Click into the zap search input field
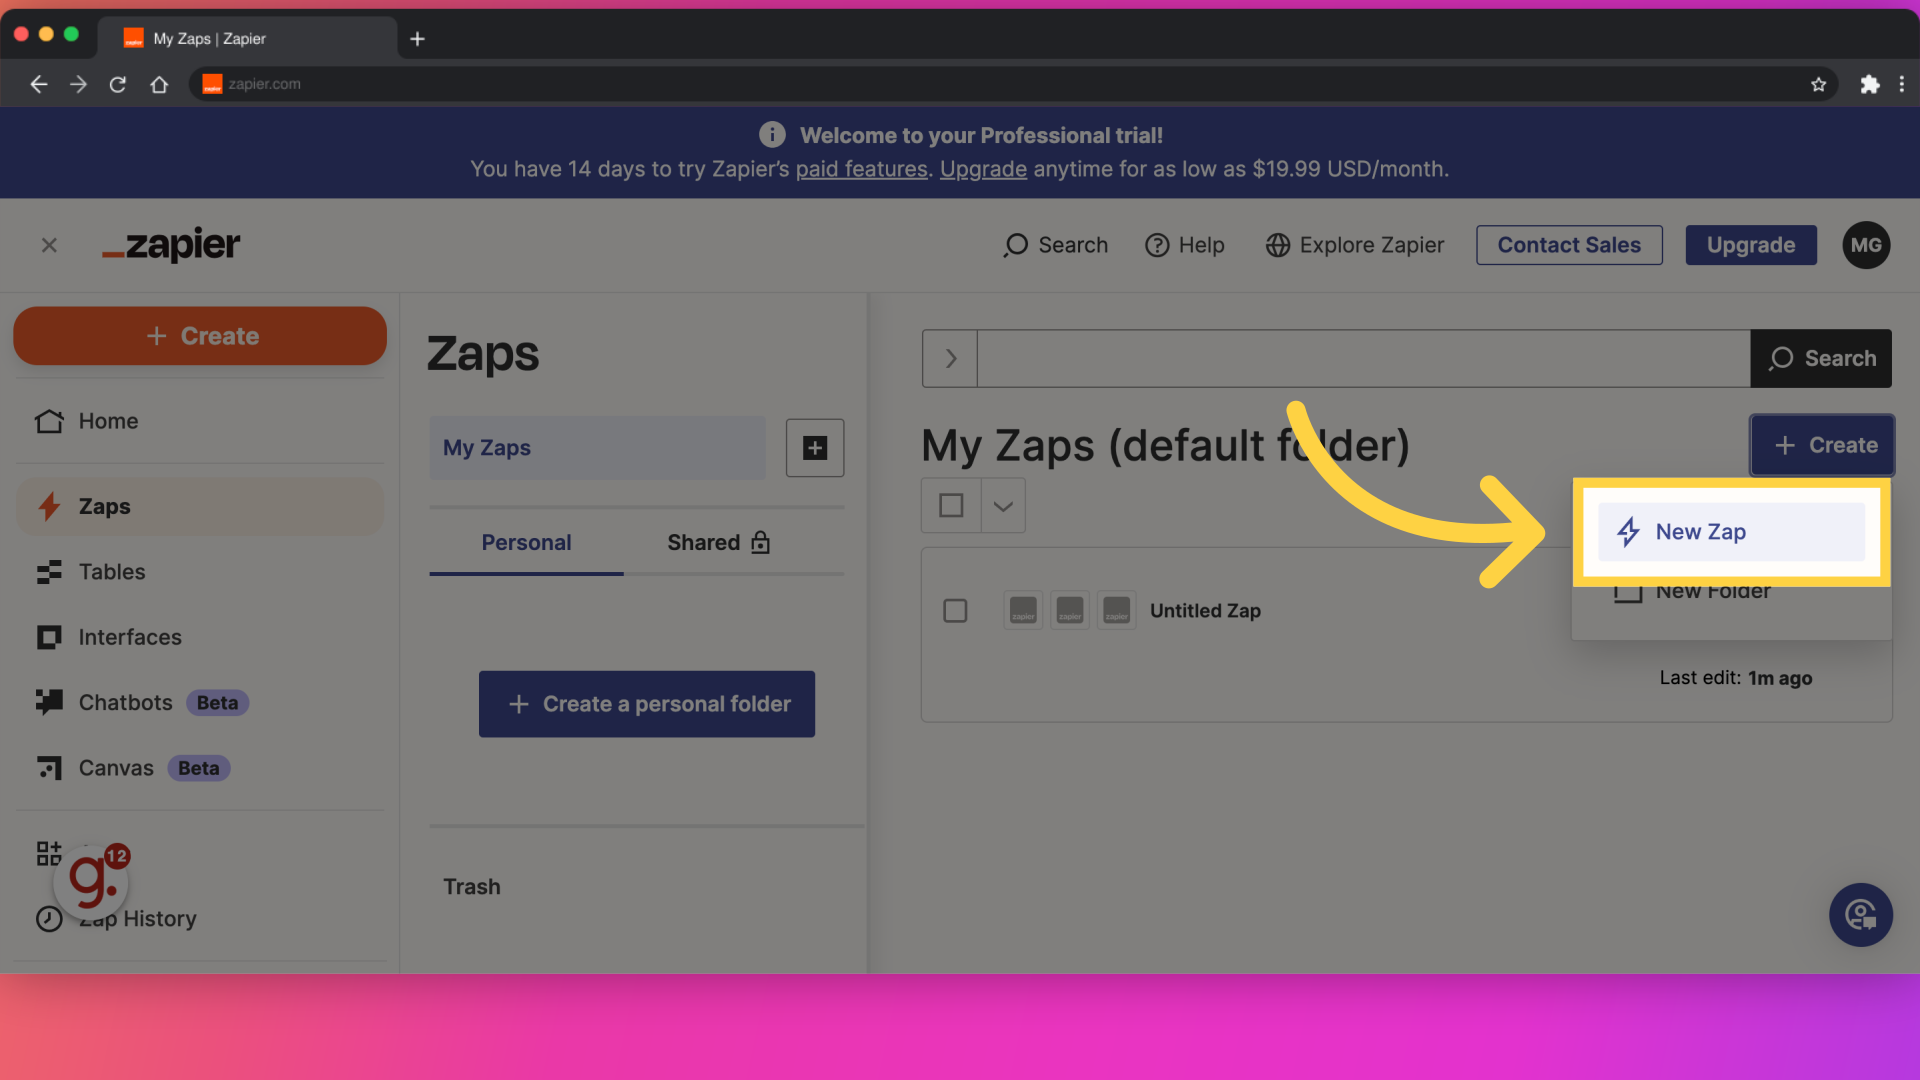1920x1080 pixels. [1364, 358]
